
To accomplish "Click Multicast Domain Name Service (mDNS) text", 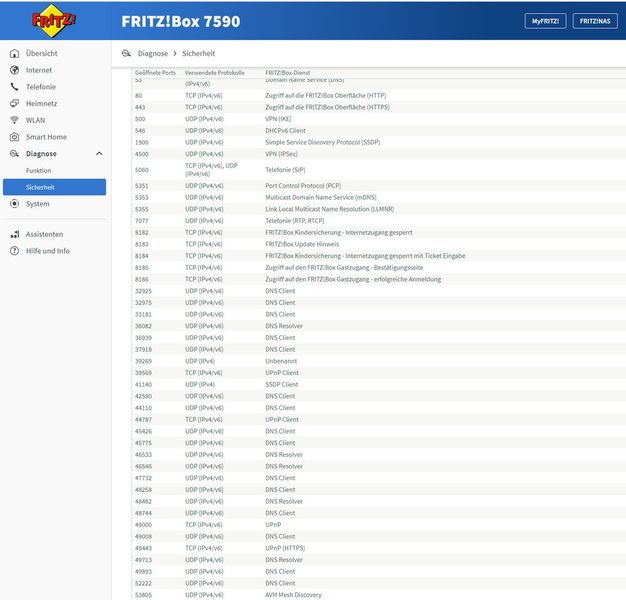I will 321,197.
